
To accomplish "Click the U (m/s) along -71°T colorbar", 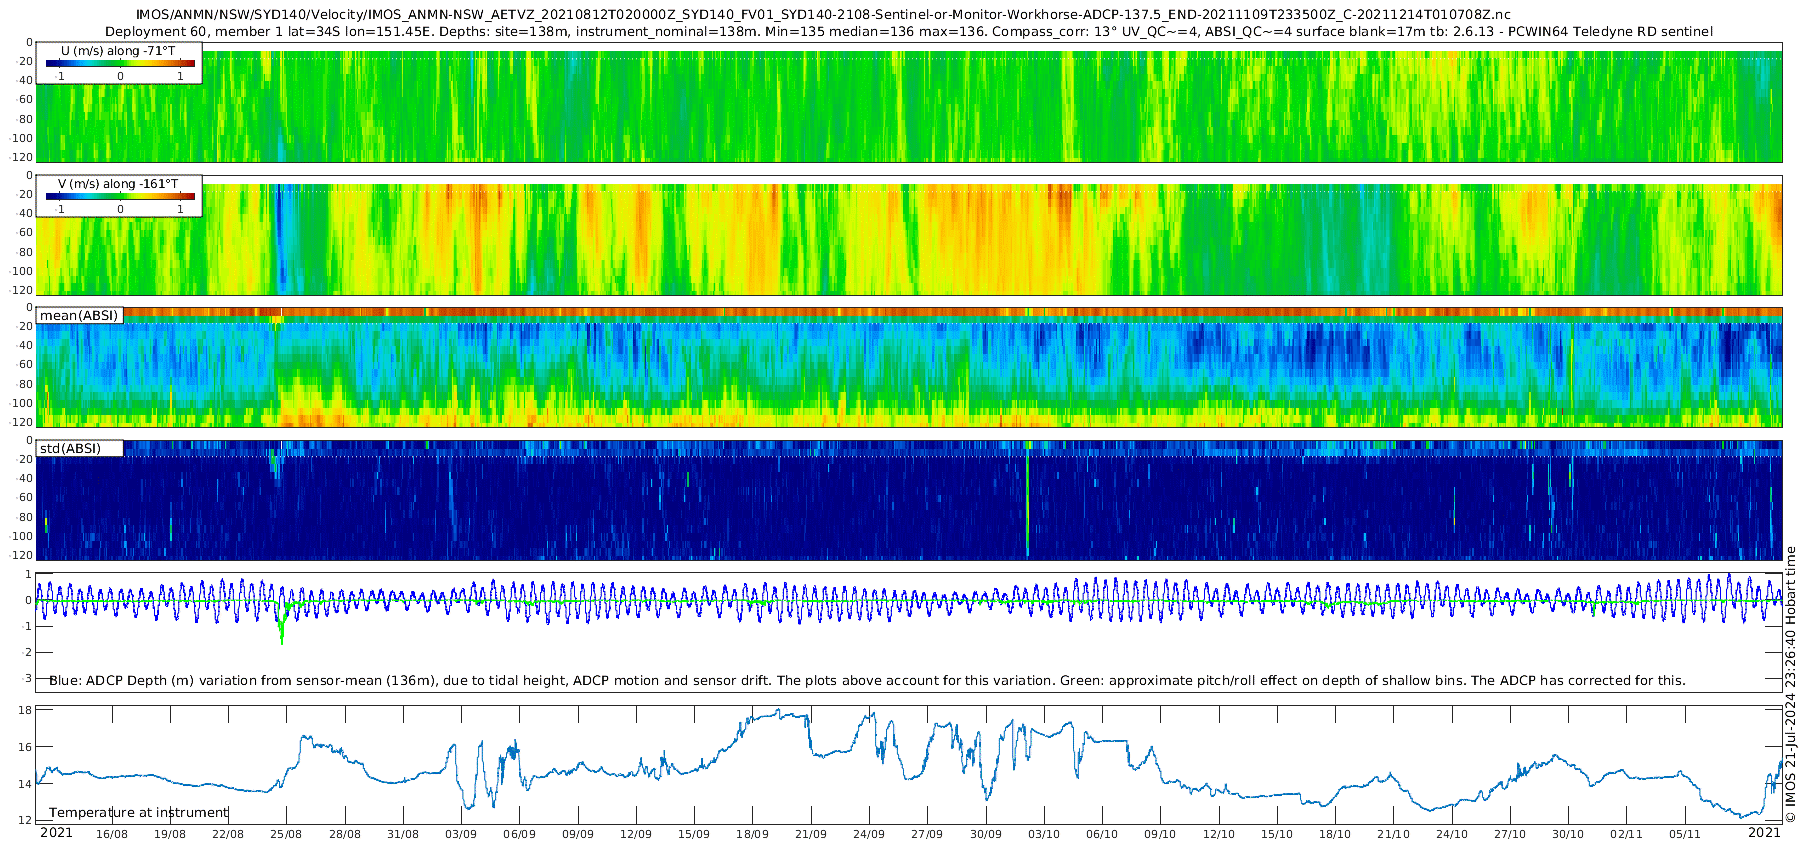I will (120, 63).
